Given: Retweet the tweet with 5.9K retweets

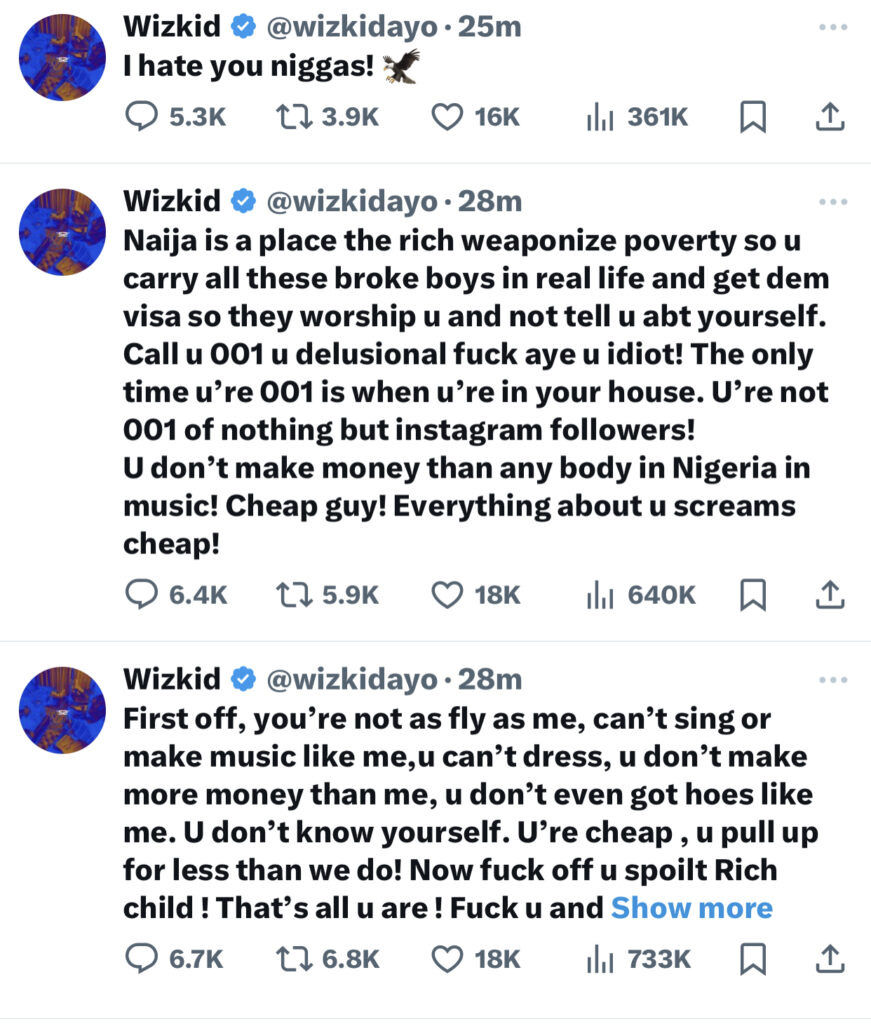Looking at the screenshot, I should coord(292,595).
